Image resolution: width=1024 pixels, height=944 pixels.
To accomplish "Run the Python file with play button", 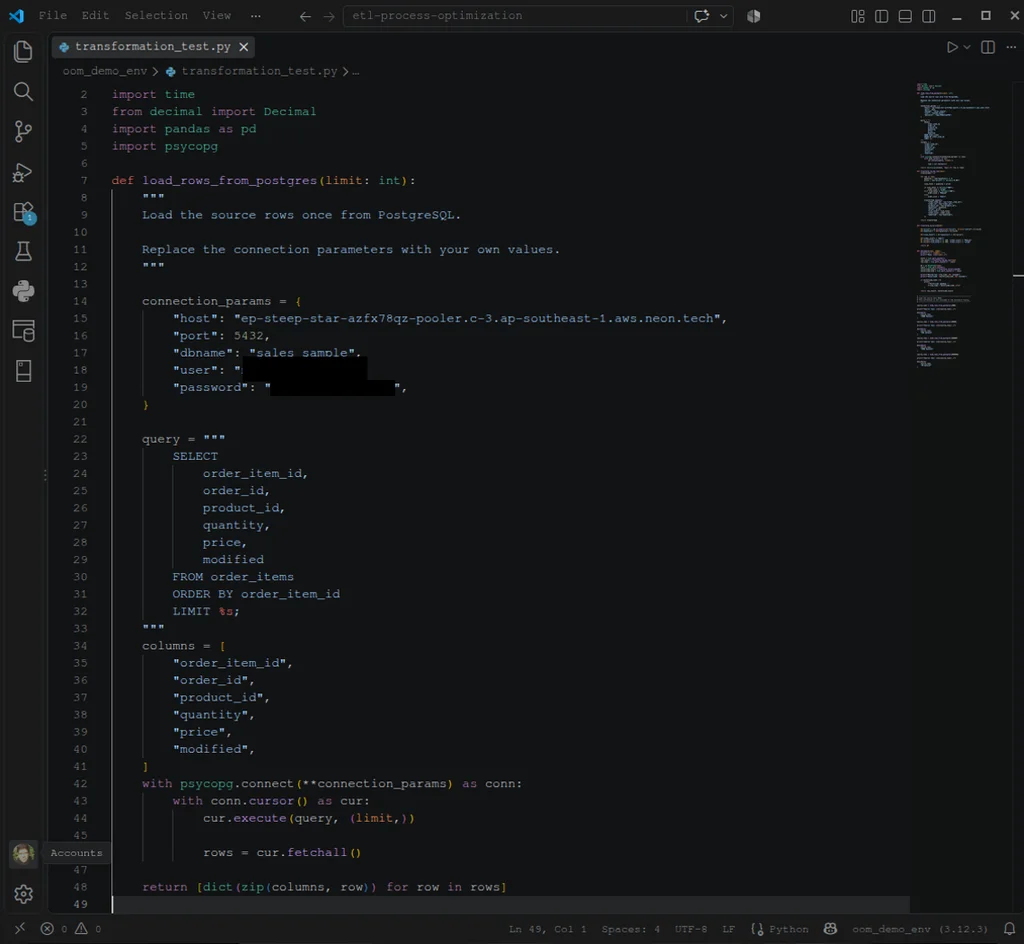I will 952,47.
